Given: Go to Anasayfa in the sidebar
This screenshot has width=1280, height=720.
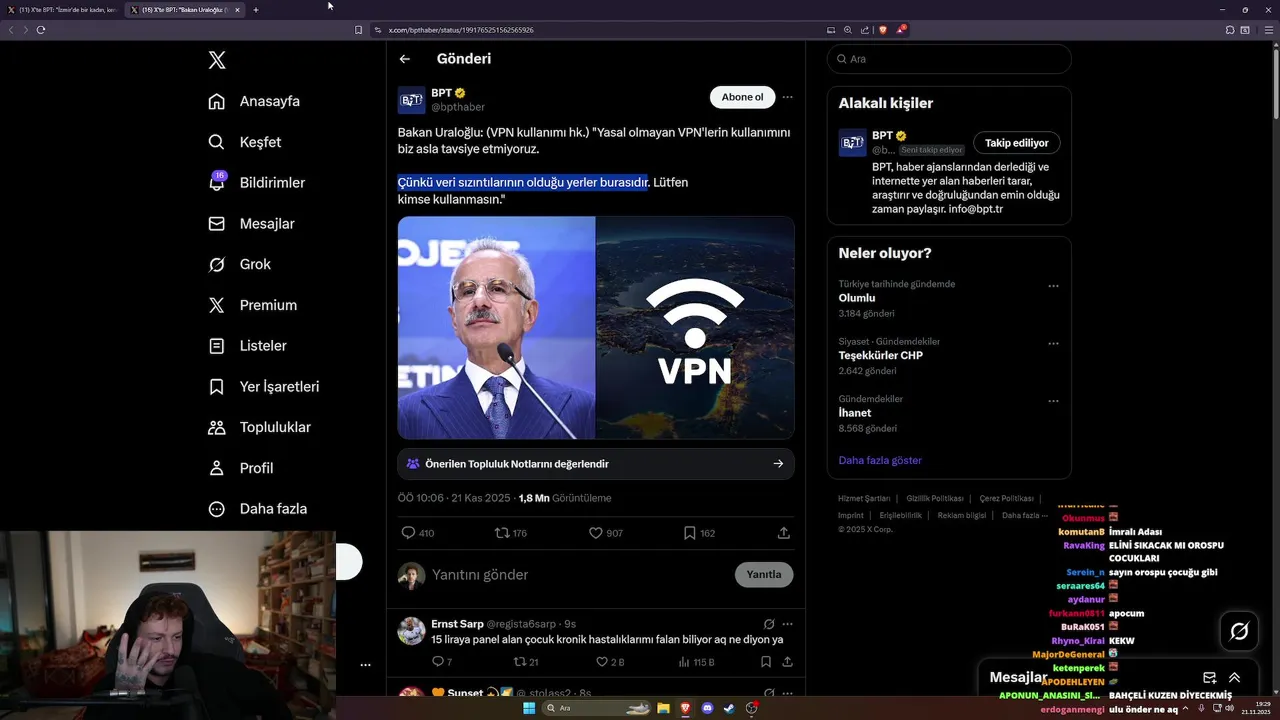Looking at the screenshot, I should point(254,101).
